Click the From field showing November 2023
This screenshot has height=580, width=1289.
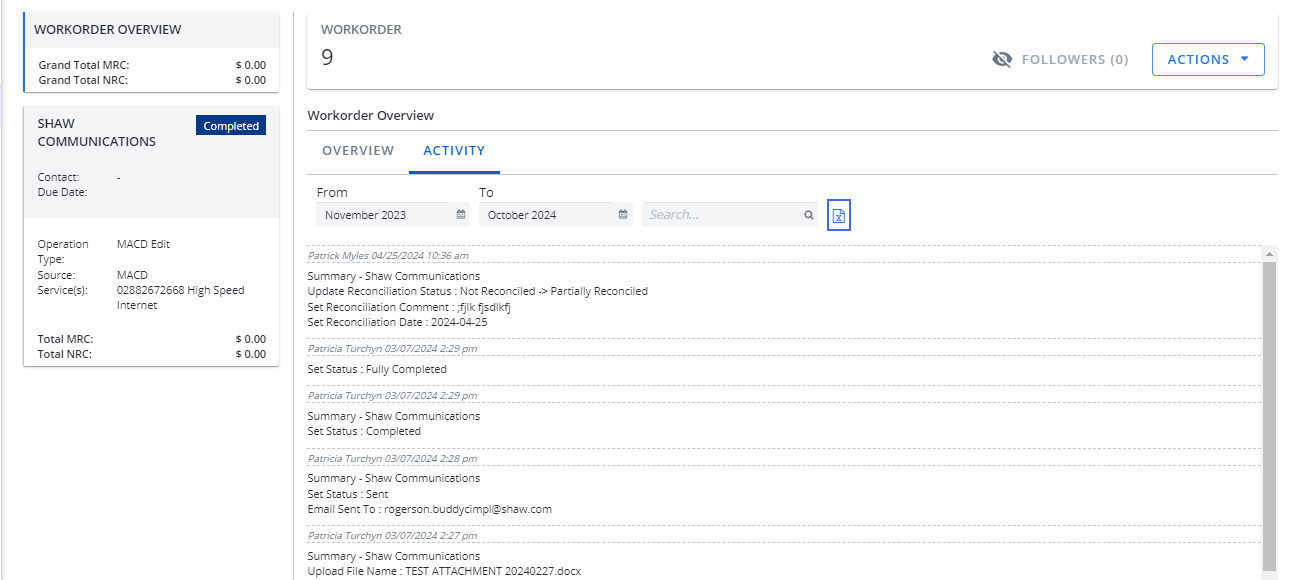click(x=385, y=215)
